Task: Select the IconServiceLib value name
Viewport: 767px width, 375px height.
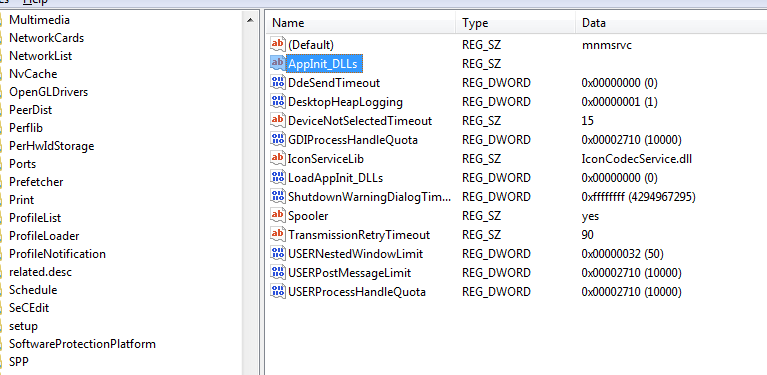Action: click(x=326, y=159)
